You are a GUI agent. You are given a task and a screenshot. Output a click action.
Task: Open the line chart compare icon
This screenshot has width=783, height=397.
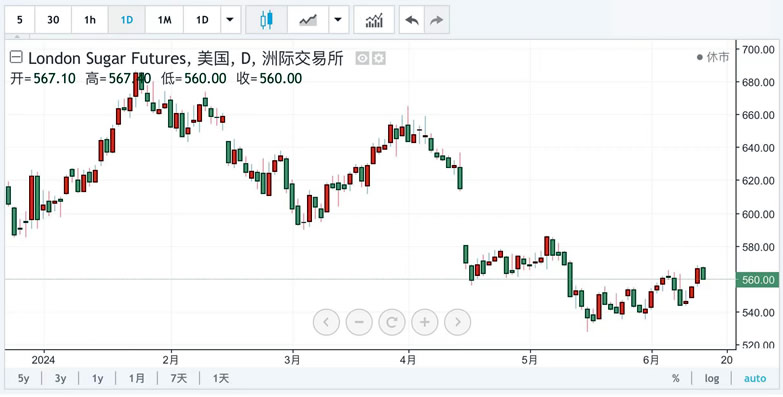click(x=308, y=20)
